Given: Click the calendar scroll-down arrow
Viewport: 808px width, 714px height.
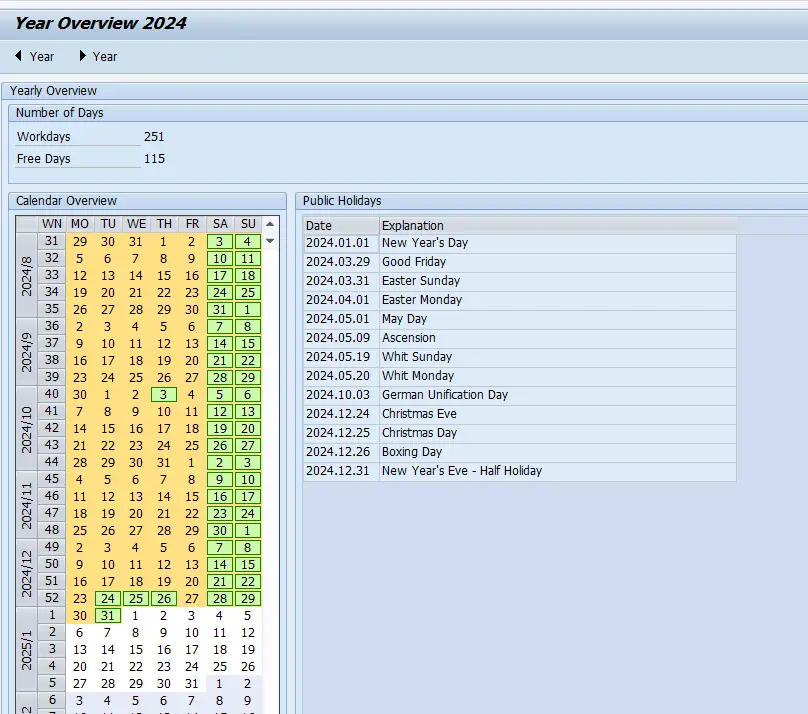Looking at the screenshot, I should point(270,241).
